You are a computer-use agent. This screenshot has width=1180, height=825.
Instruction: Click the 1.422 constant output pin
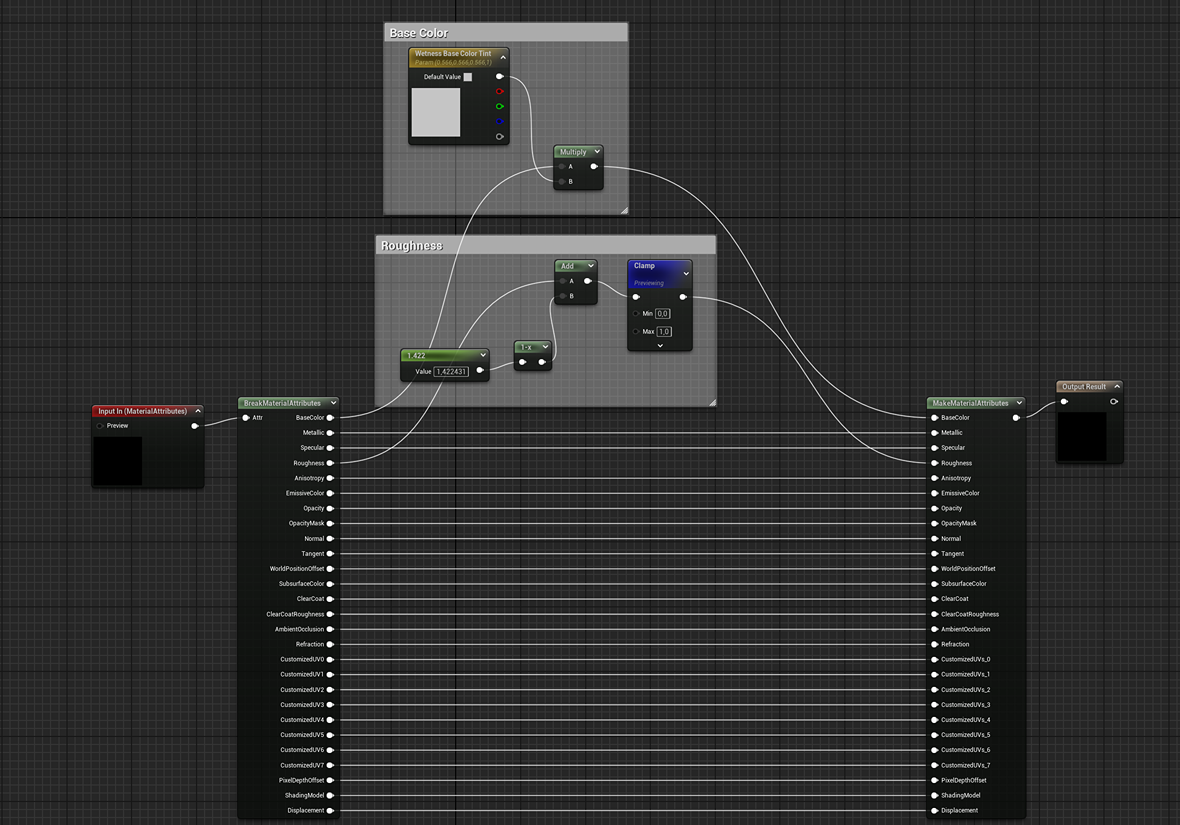tap(480, 370)
